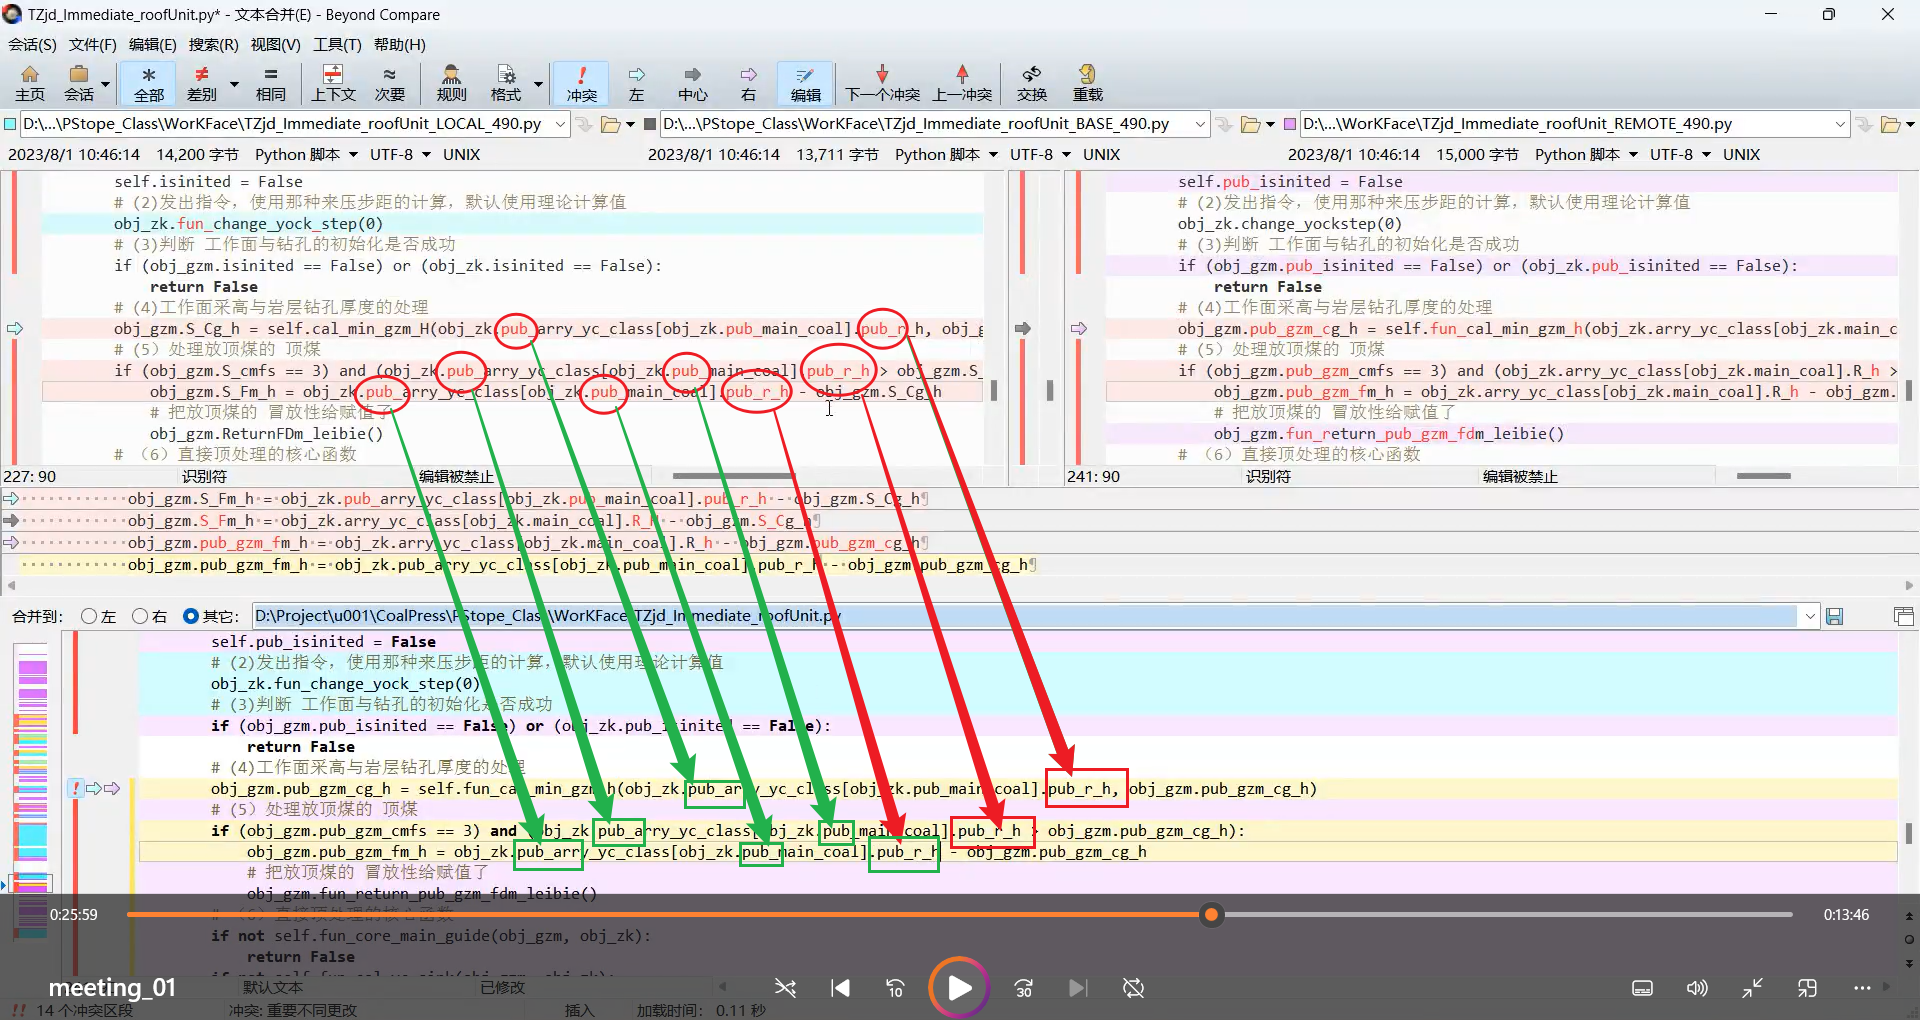Viewport: 1920px width, 1020px height.
Task: Expand BASE file path dropdown
Action: (x=1200, y=124)
